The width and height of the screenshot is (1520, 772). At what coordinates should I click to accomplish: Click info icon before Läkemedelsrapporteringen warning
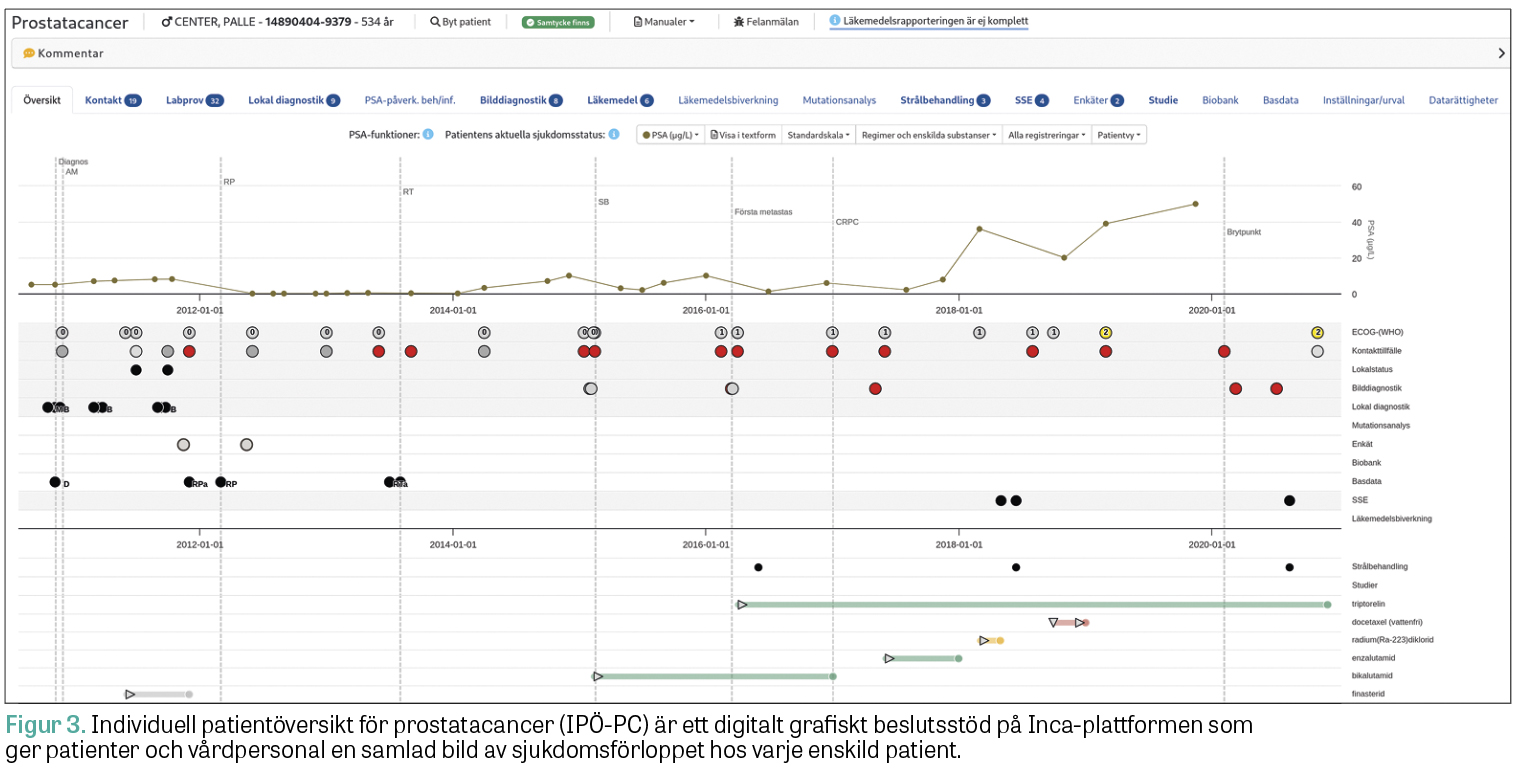(x=835, y=21)
